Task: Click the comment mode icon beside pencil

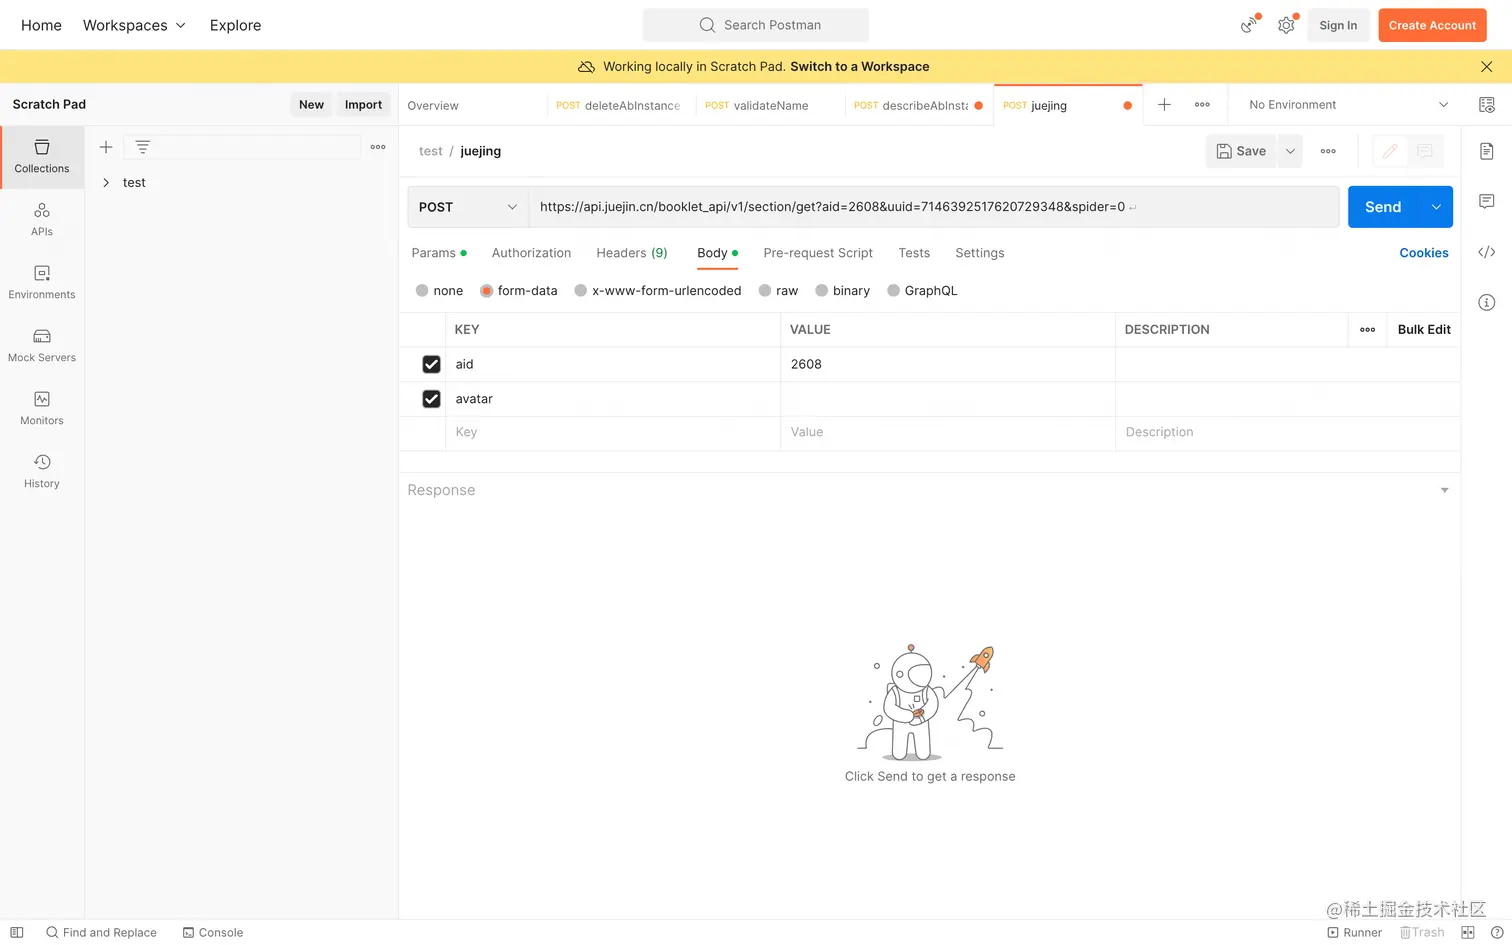Action: (1425, 151)
